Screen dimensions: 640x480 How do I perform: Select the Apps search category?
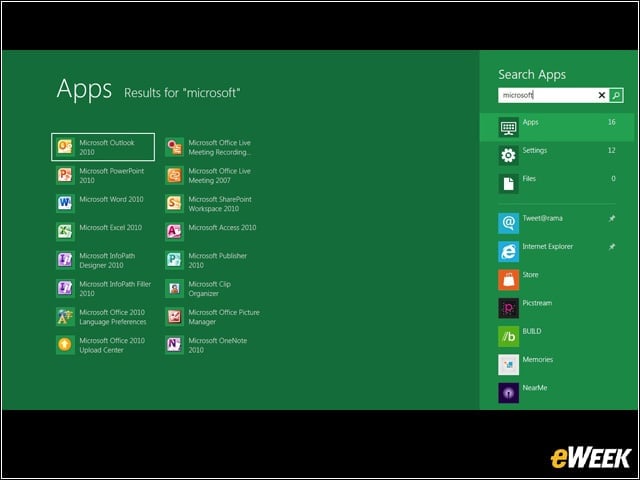pos(557,127)
